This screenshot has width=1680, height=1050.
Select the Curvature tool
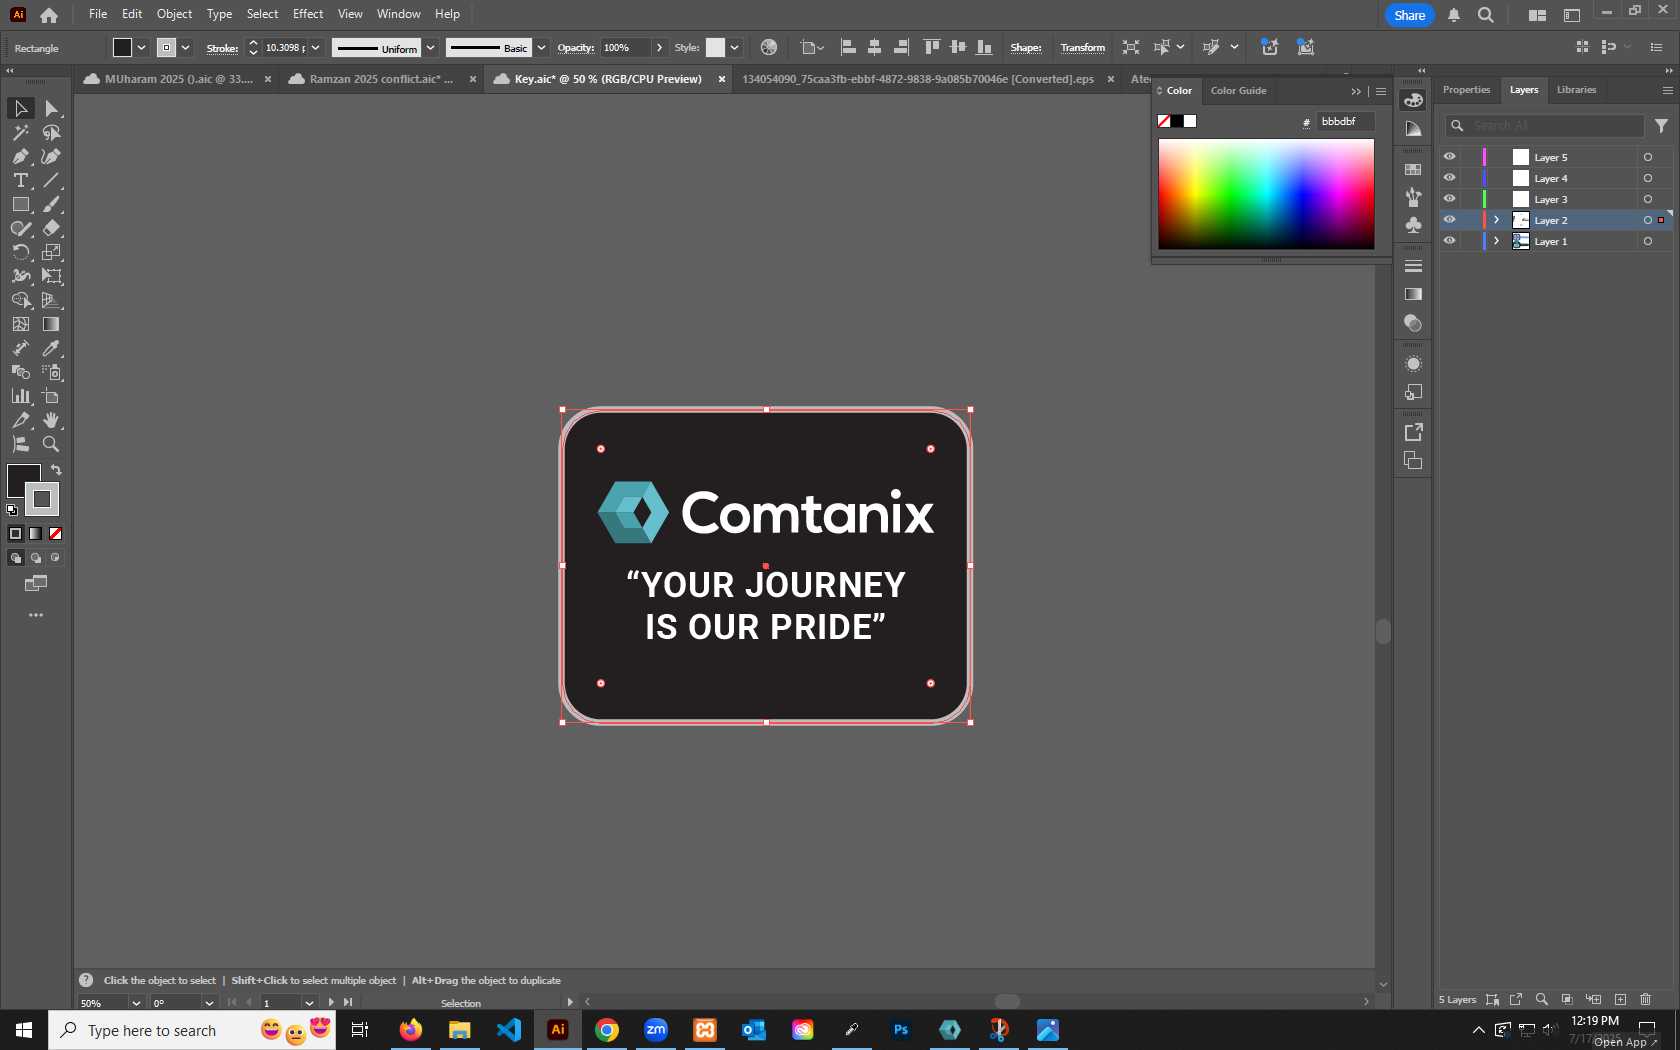pyautogui.click(x=52, y=156)
